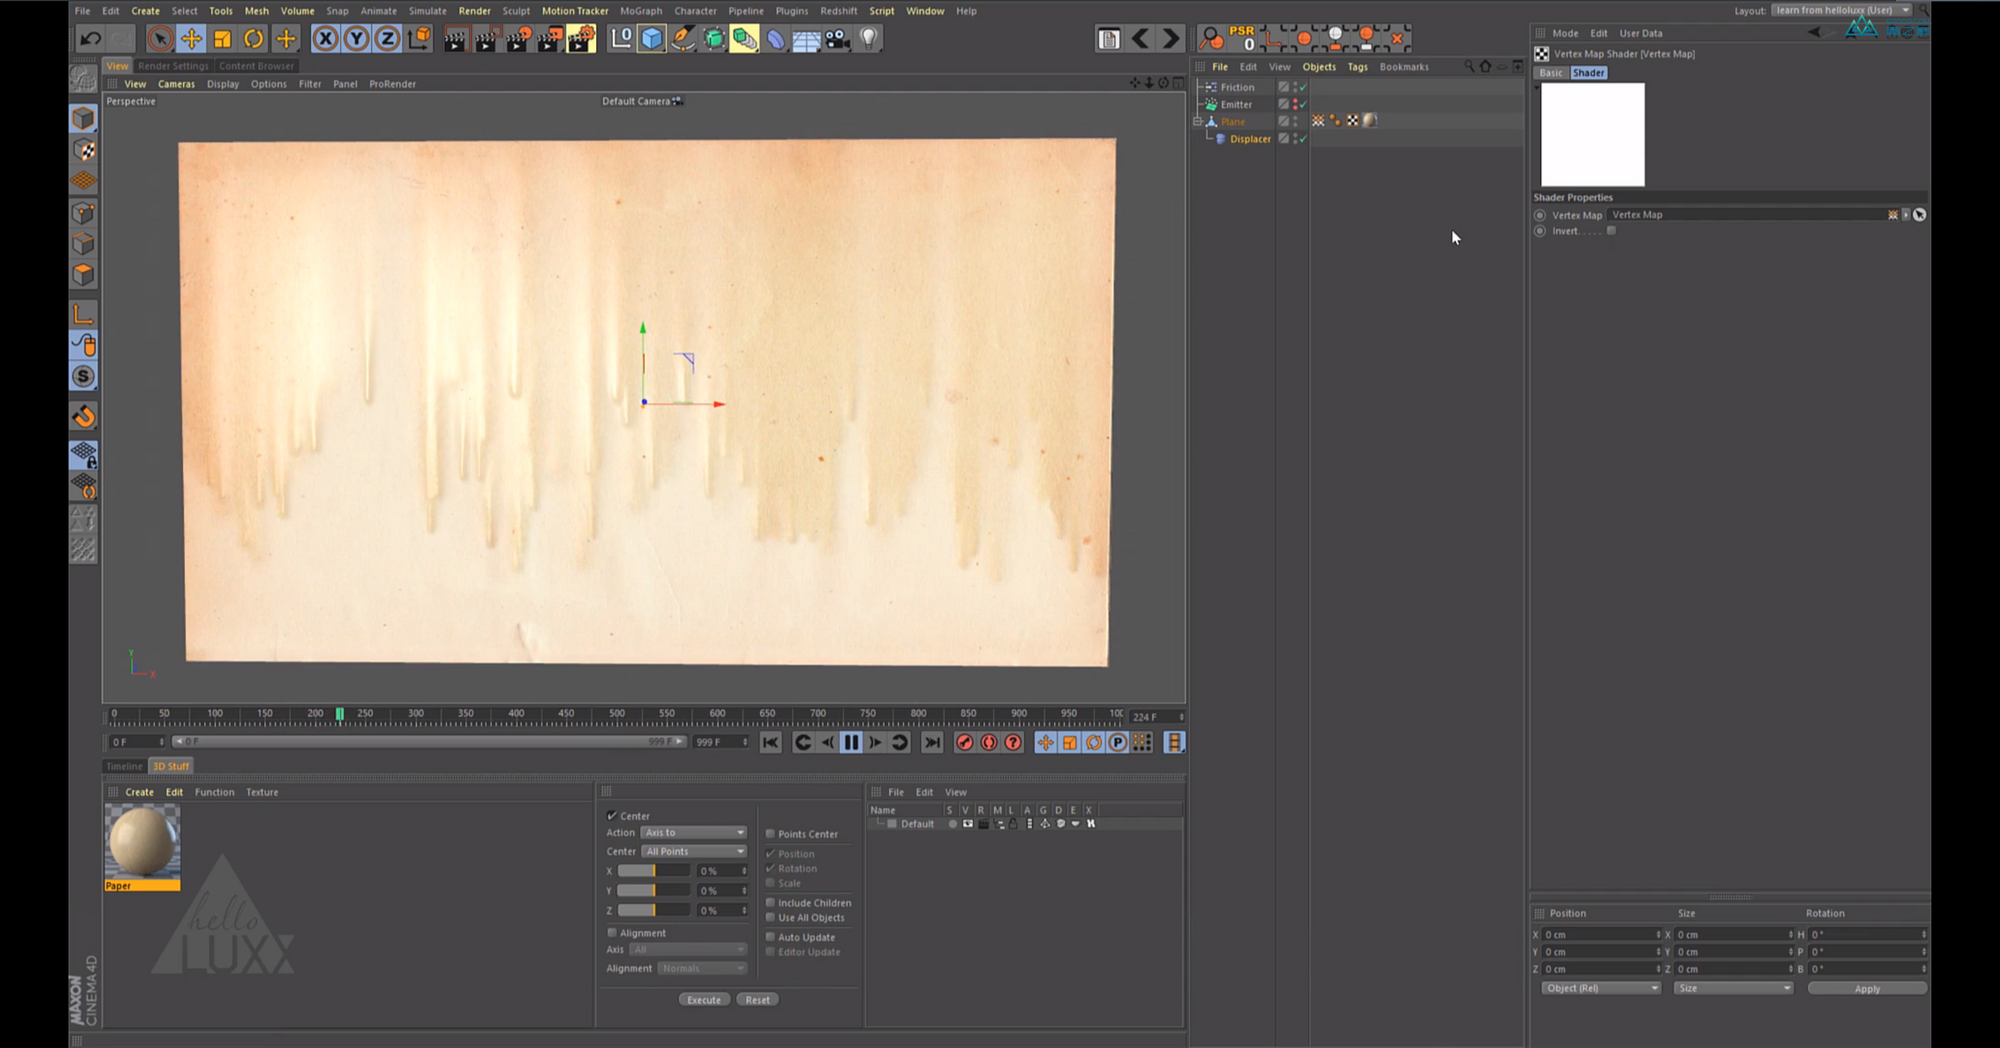The height and width of the screenshot is (1048, 2000).
Task: Open the Redshift menu
Action: point(838,11)
